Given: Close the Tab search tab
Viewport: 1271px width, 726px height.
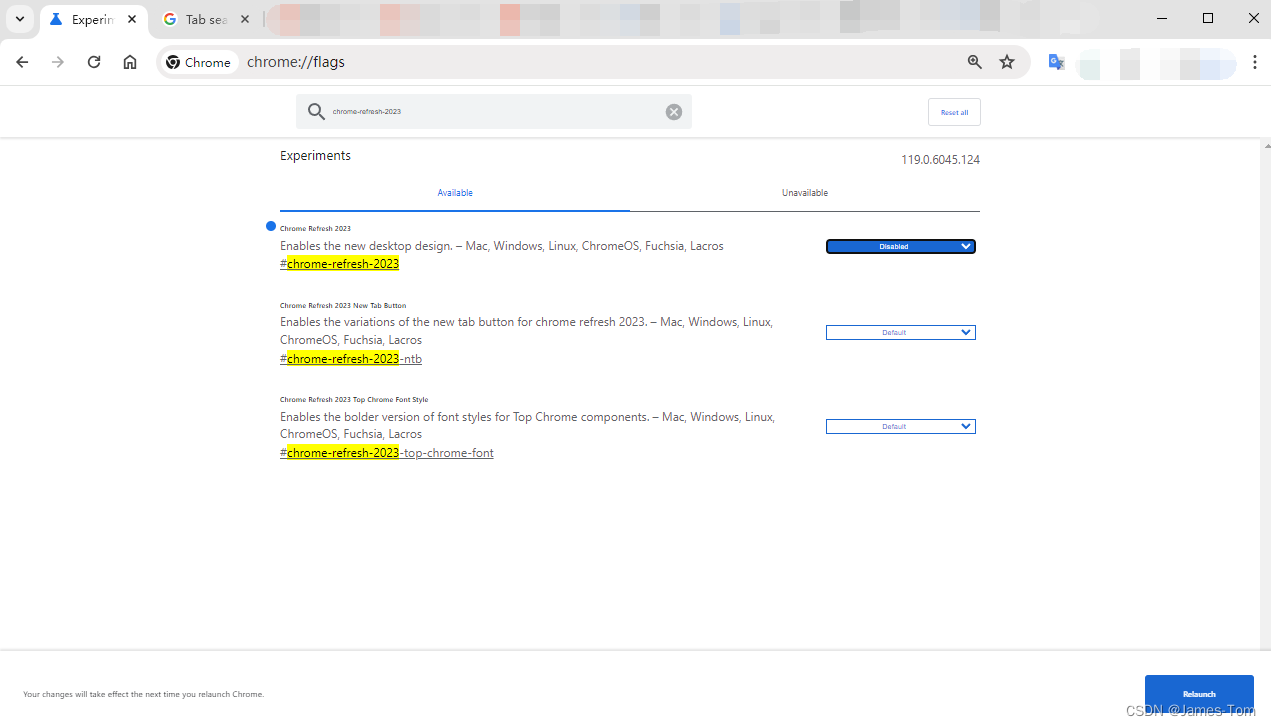Looking at the screenshot, I should coord(245,19).
